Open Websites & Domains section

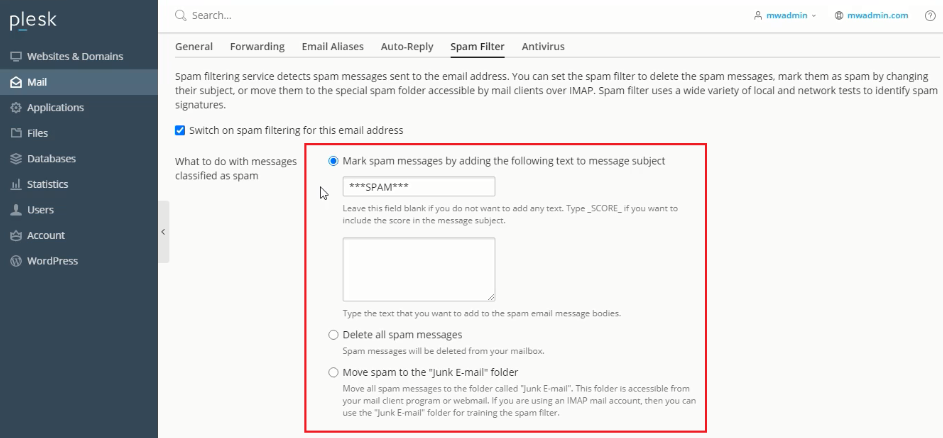[x=79, y=57]
